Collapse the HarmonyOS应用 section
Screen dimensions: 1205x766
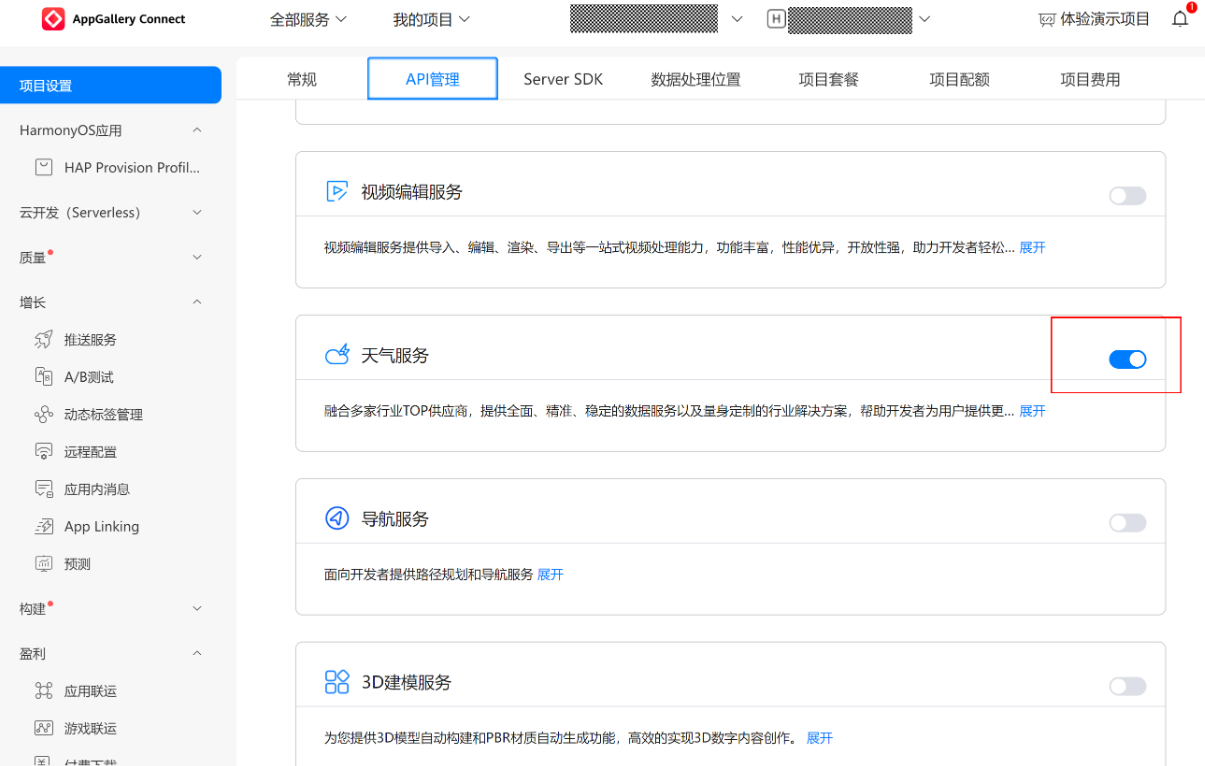coord(197,130)
